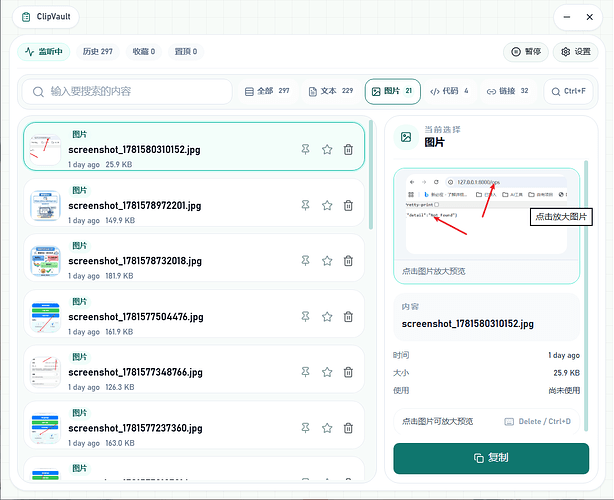Star the screenshot_1781578732018.jpg entry
This screenshot has width=614, height=500.
[327, 261]
